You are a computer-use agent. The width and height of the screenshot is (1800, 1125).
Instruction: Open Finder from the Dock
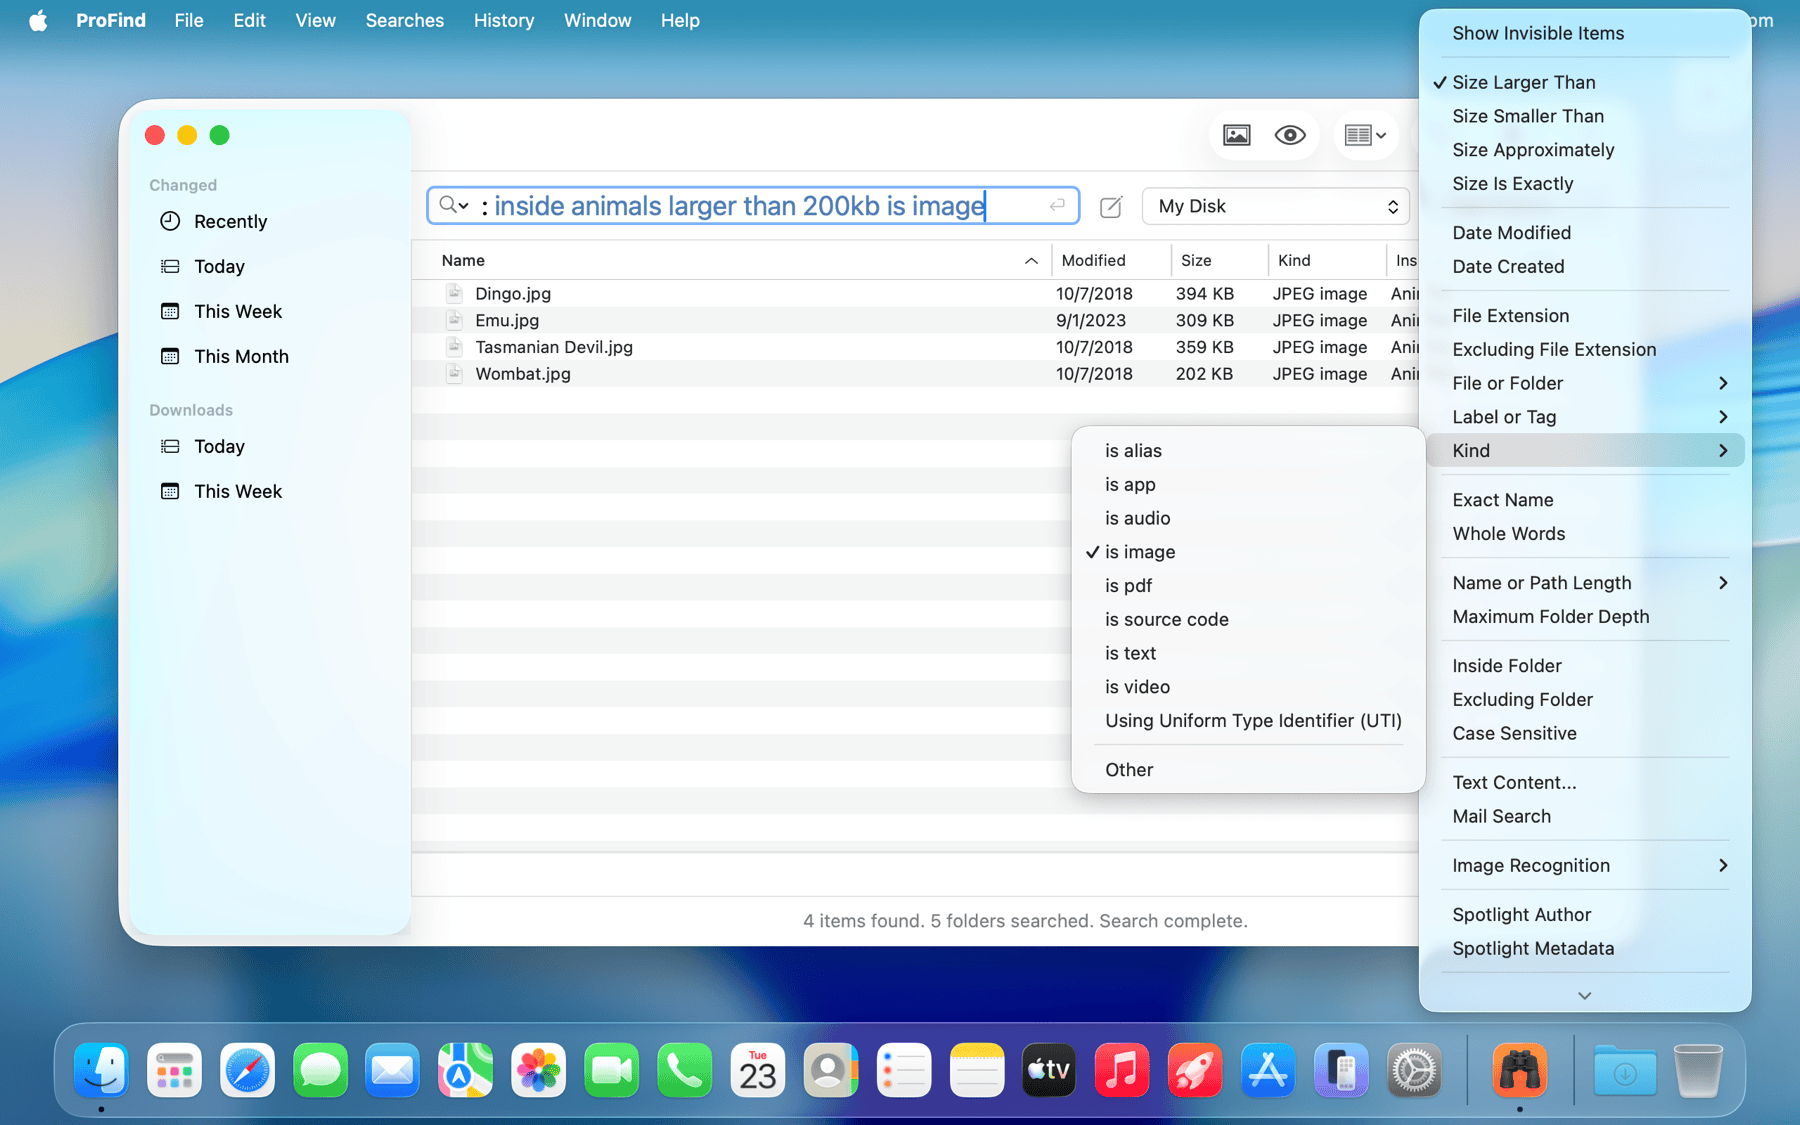coord(101,1071)
